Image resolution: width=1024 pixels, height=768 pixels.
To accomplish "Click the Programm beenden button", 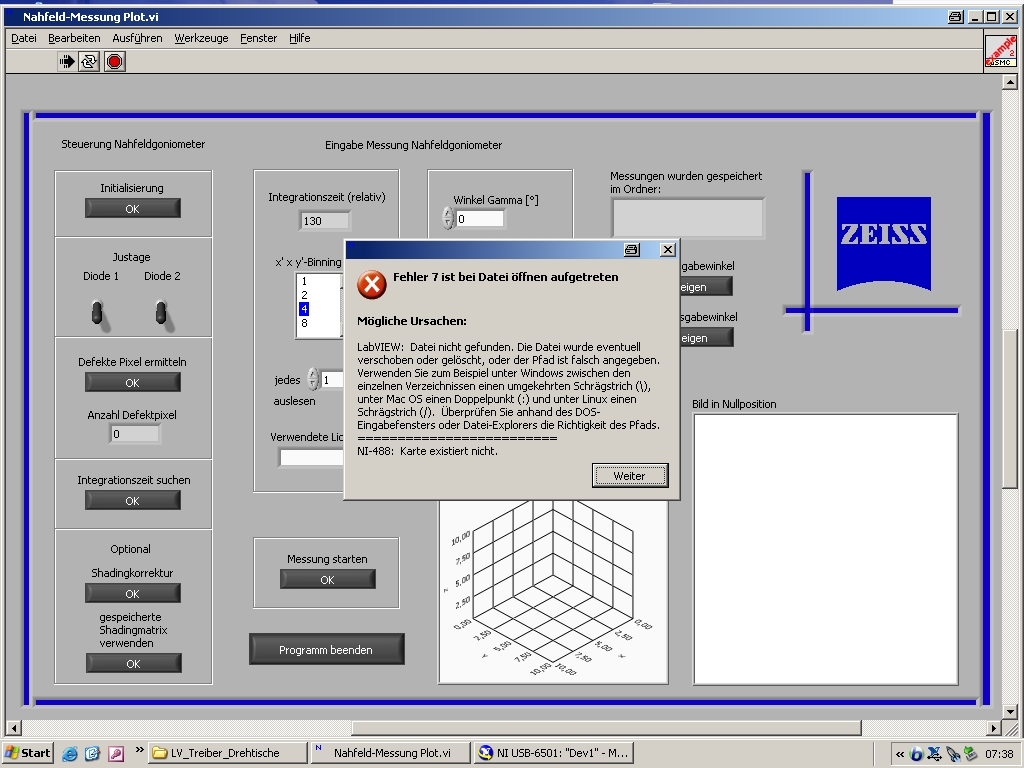I will pyautogui.click(x=326, y=649).
